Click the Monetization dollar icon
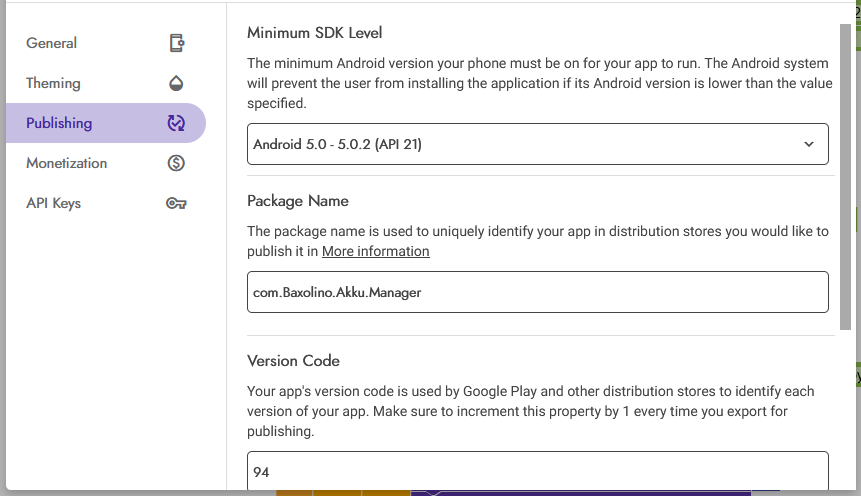 point(177,163)
